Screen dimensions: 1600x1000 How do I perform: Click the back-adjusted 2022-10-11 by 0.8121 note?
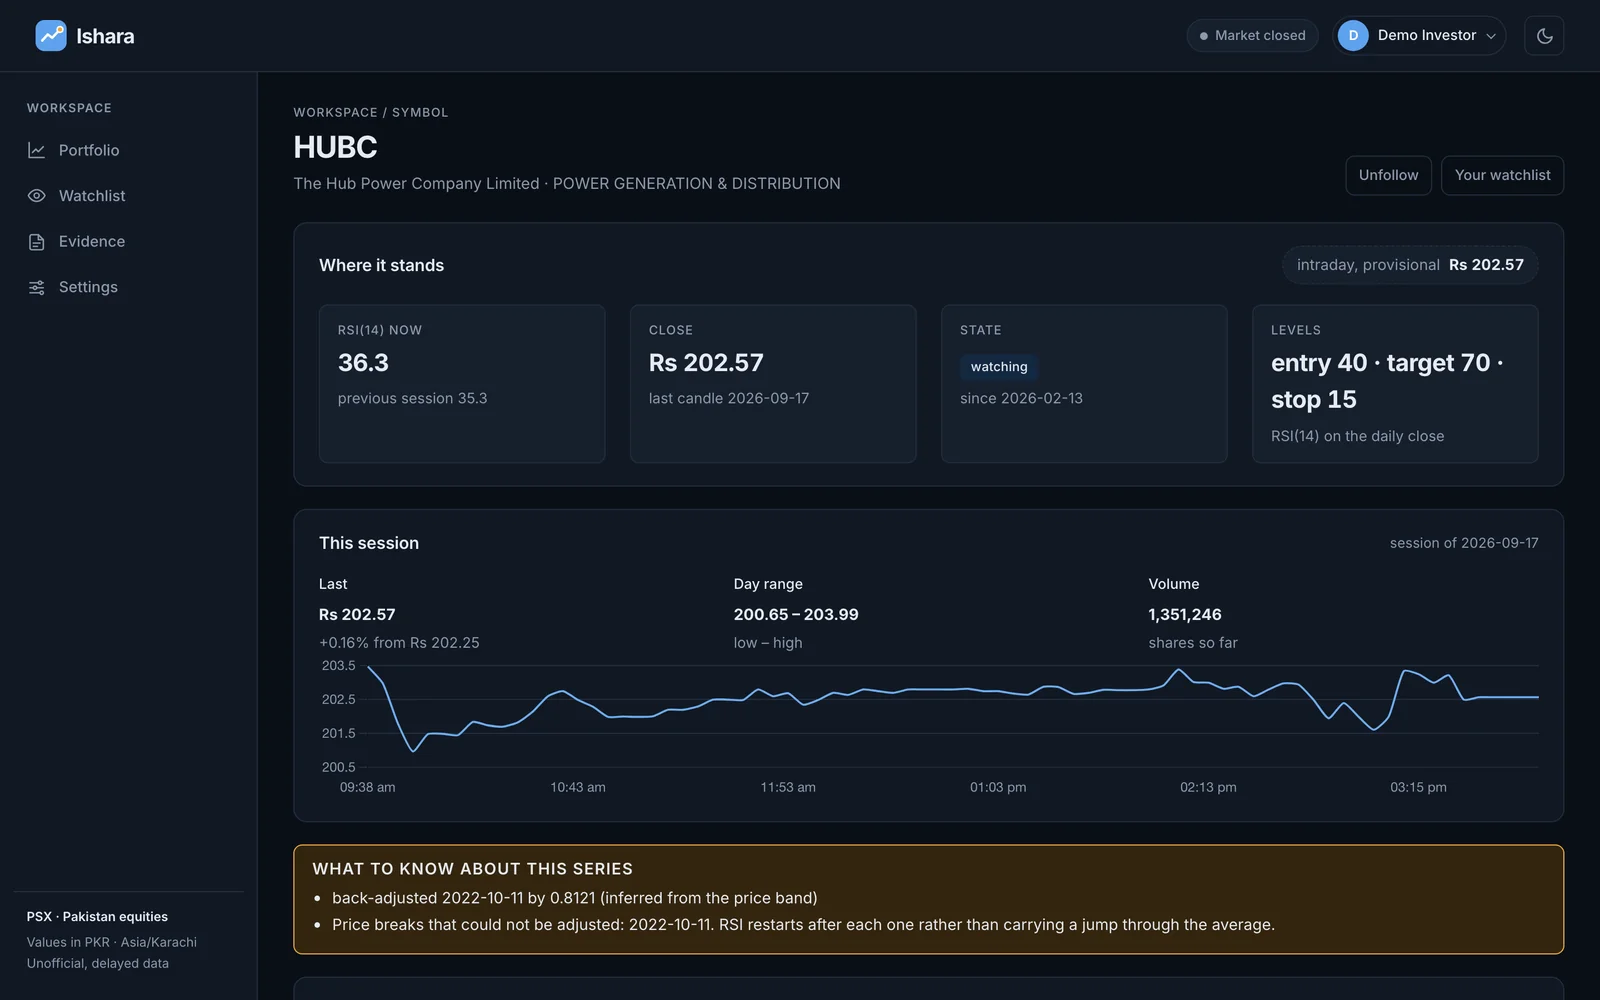(574, 898)
